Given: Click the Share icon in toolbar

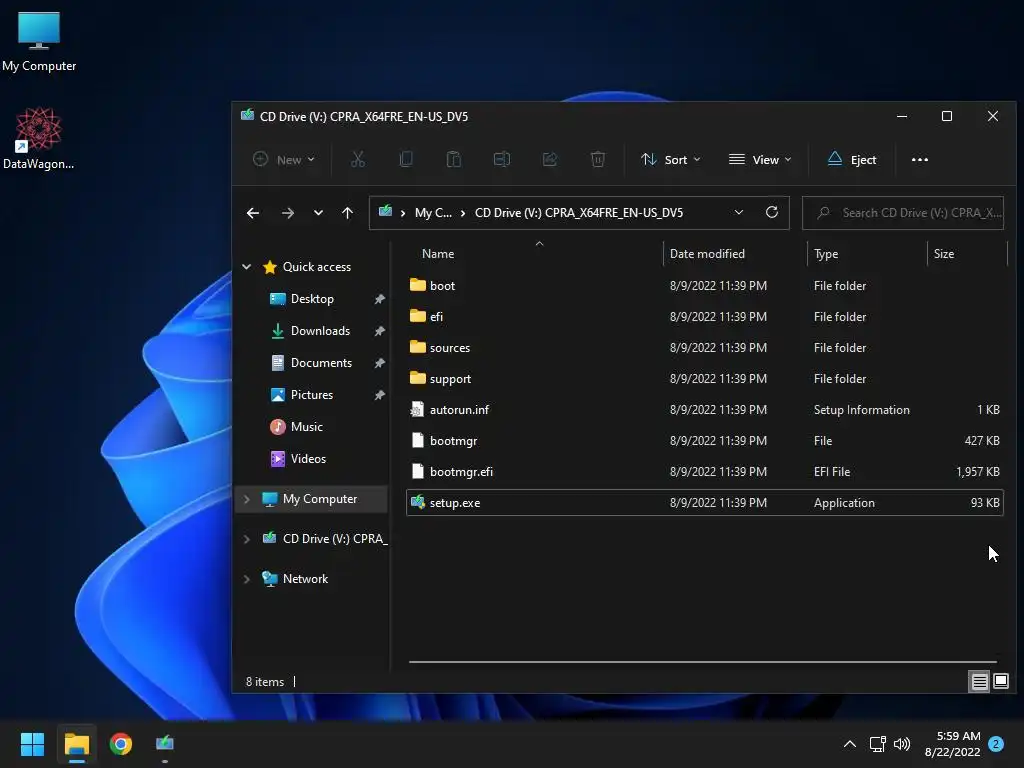Looking at the screenshot, I should pos(550,159).
